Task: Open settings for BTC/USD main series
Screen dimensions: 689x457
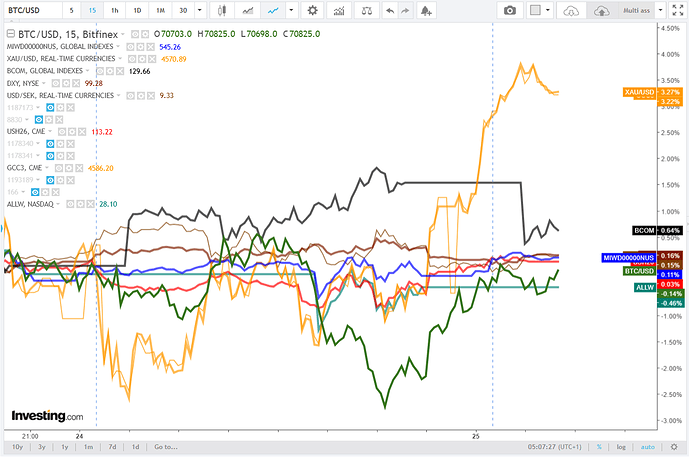Action: (x=145, y=34)
